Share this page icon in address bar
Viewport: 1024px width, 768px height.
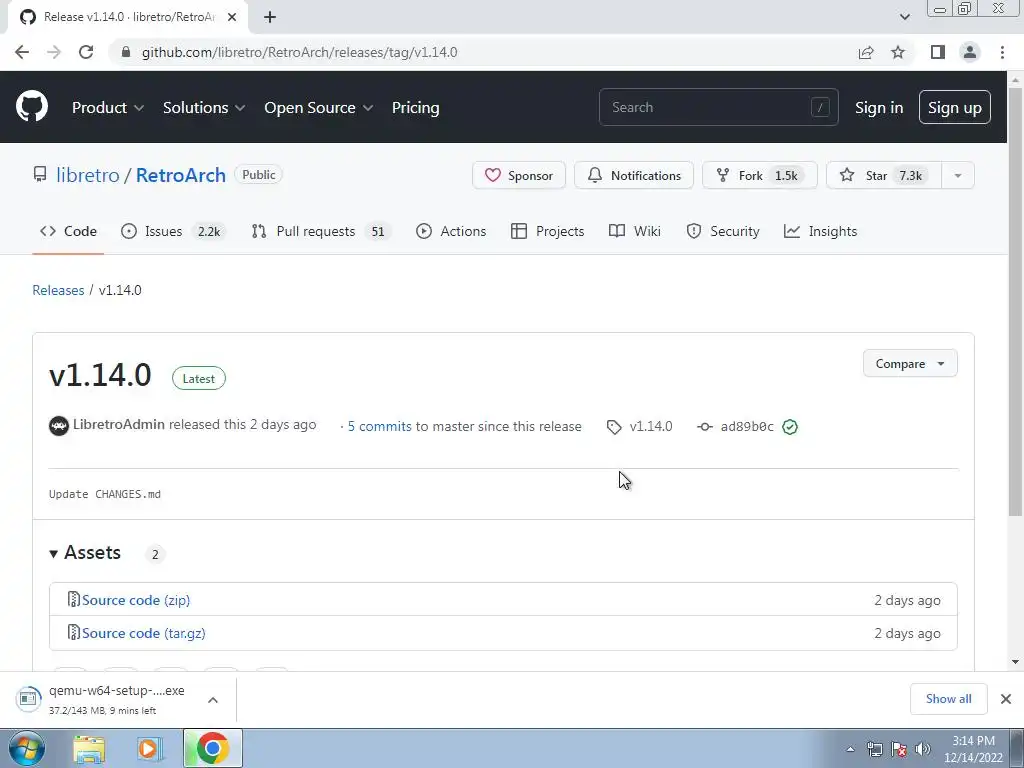coord(866,52)
